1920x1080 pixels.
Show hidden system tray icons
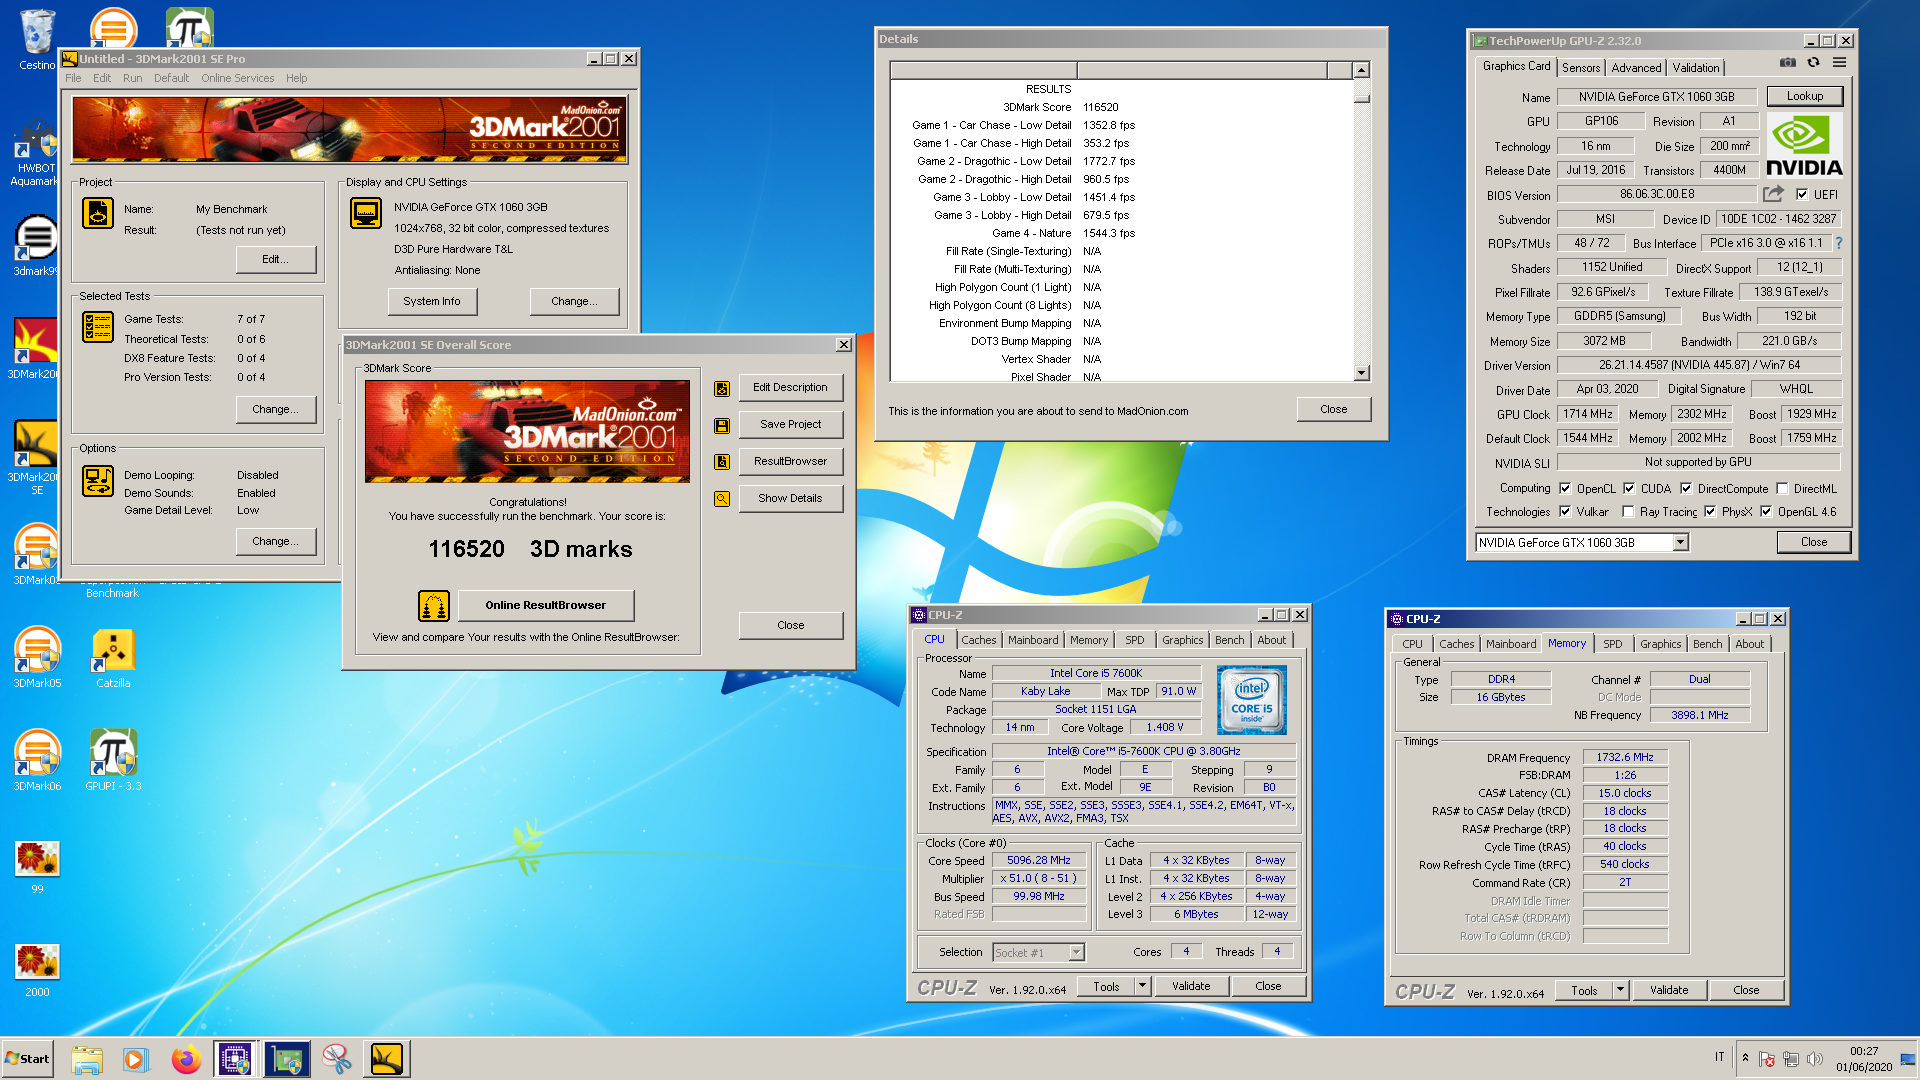click(x=1745, y=1058)
